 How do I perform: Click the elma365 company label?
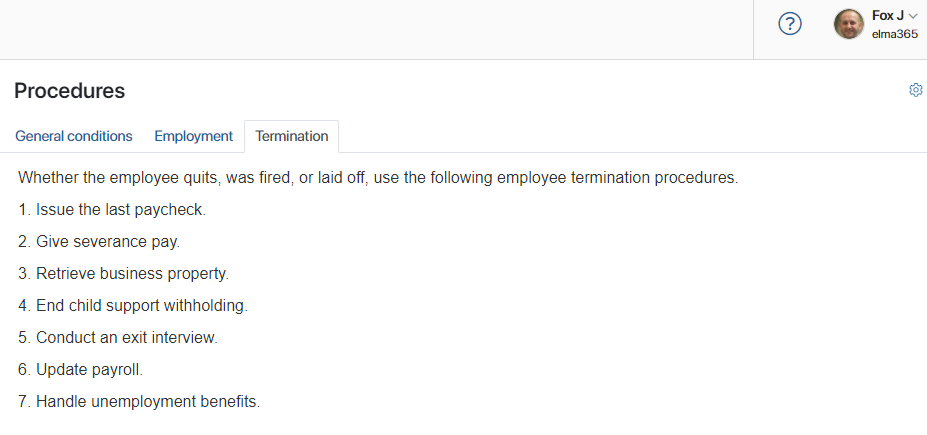(x=894, y=34)
